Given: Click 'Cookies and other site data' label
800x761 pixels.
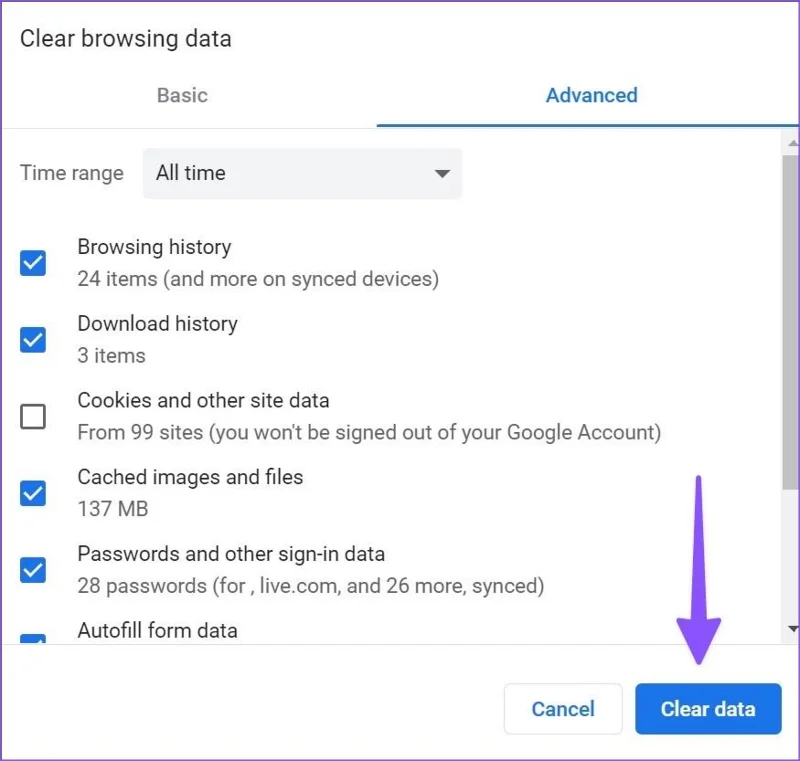Looking at the screenshot, I should tap(203, 400).
